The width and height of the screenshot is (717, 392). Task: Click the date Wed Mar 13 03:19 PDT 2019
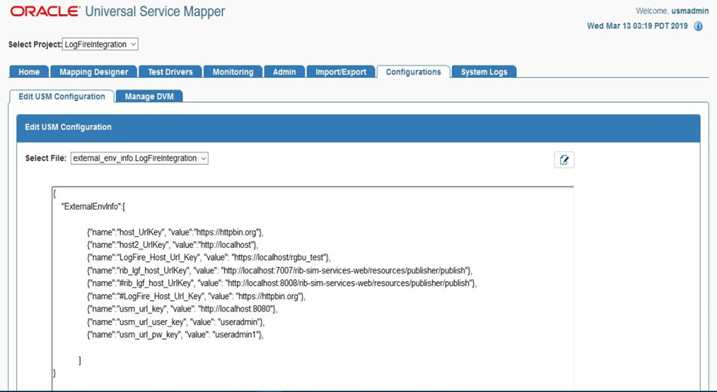point(637,26)
